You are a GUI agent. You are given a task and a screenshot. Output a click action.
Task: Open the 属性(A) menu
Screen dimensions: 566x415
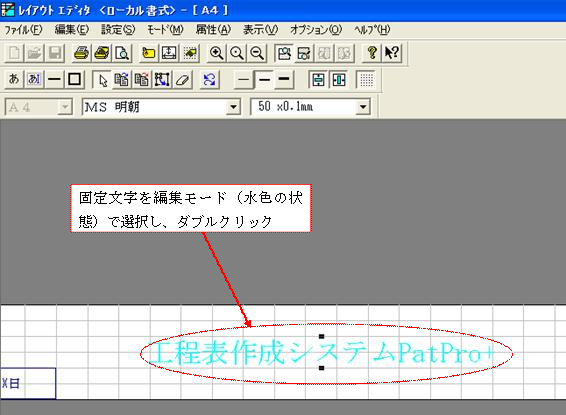click(213, 30)
